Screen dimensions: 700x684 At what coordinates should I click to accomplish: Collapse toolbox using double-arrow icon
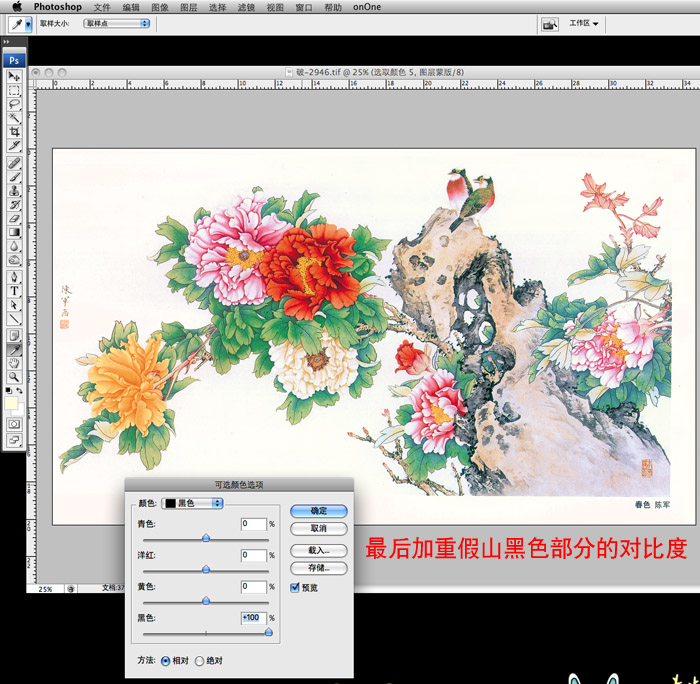coord(6,42)
